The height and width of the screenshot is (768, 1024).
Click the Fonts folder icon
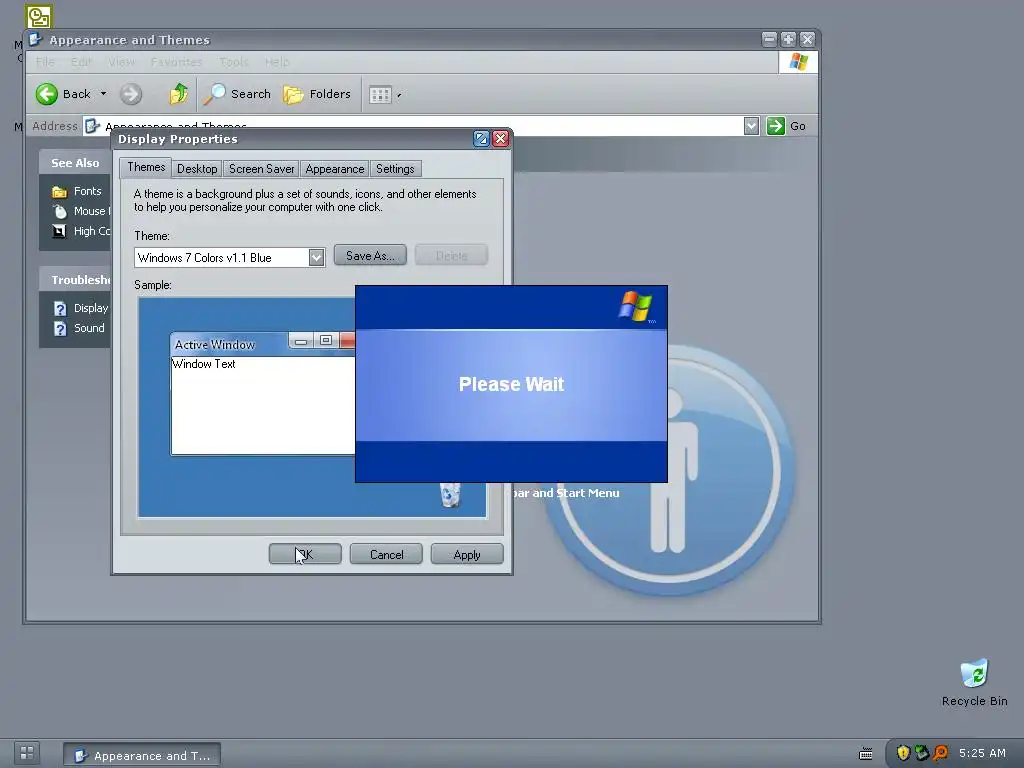point(59,191)
